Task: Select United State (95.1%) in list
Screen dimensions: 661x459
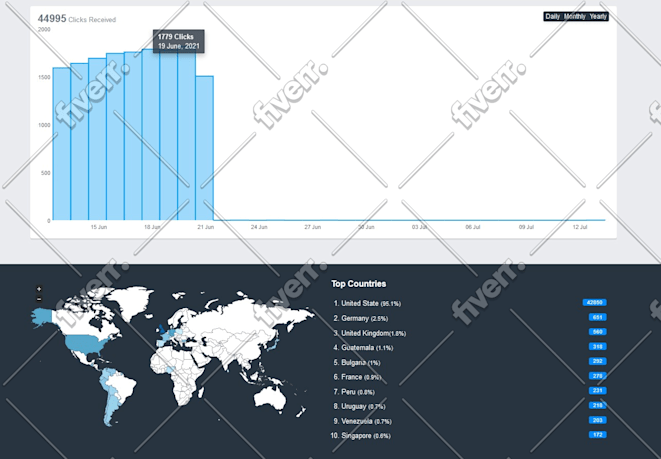Action: (x=367, y=303)
